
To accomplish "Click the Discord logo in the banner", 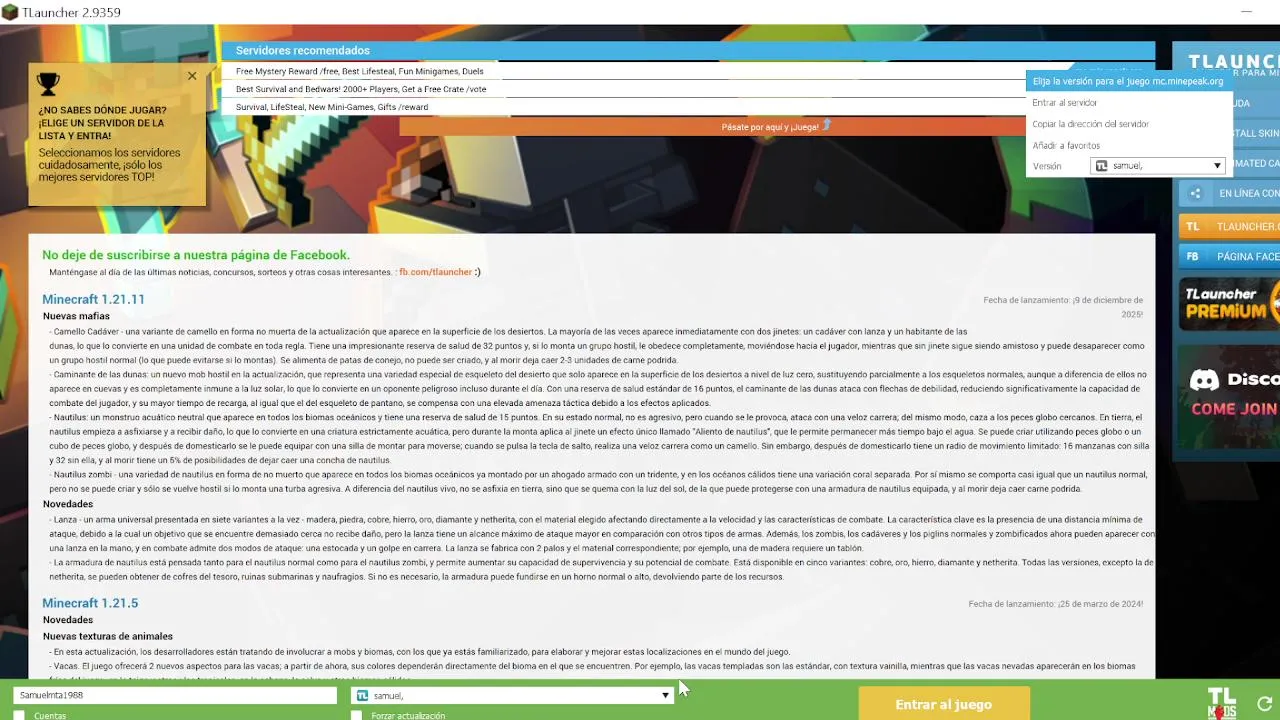I will click(1205, 380).
